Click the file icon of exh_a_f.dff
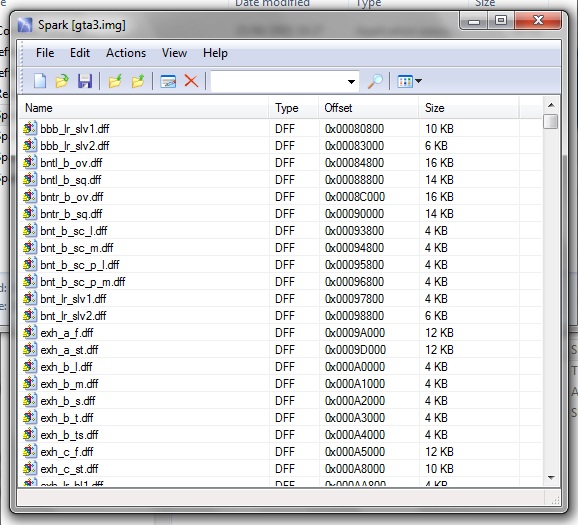This screenshot has height=525, width=578. [x=30, y=333]
